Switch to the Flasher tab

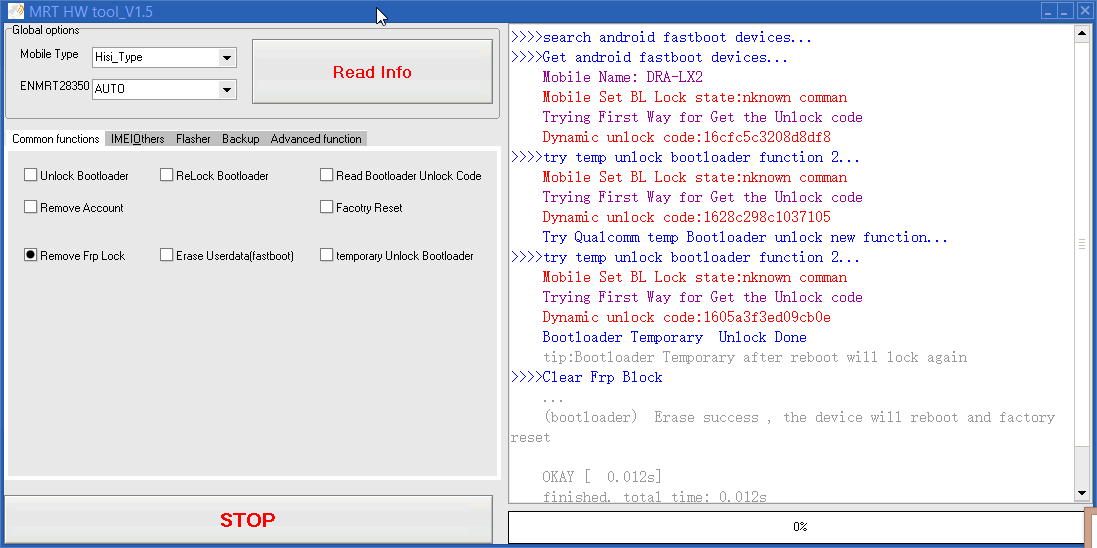click(x=193, y=139)
